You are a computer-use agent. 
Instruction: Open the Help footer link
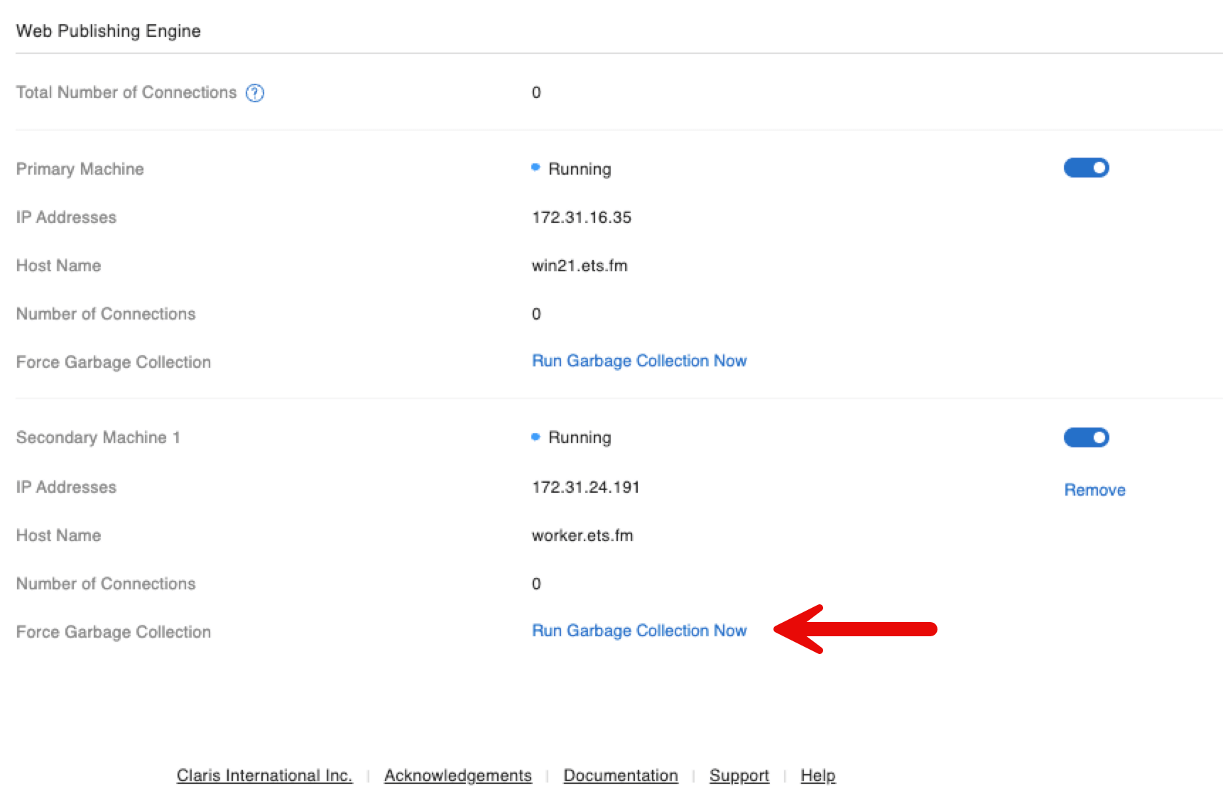click(818, 776)
